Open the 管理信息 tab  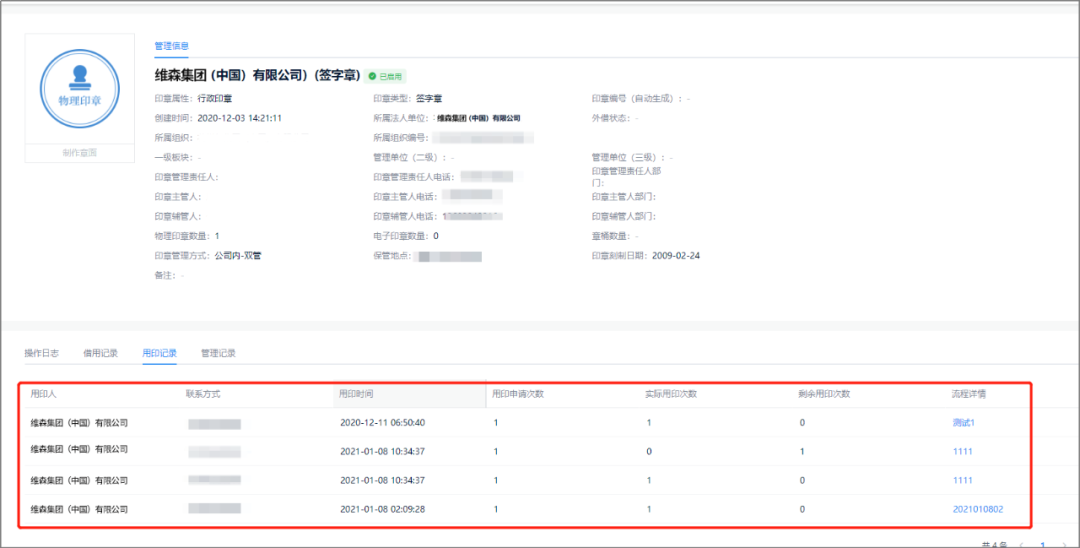[172, 46]
